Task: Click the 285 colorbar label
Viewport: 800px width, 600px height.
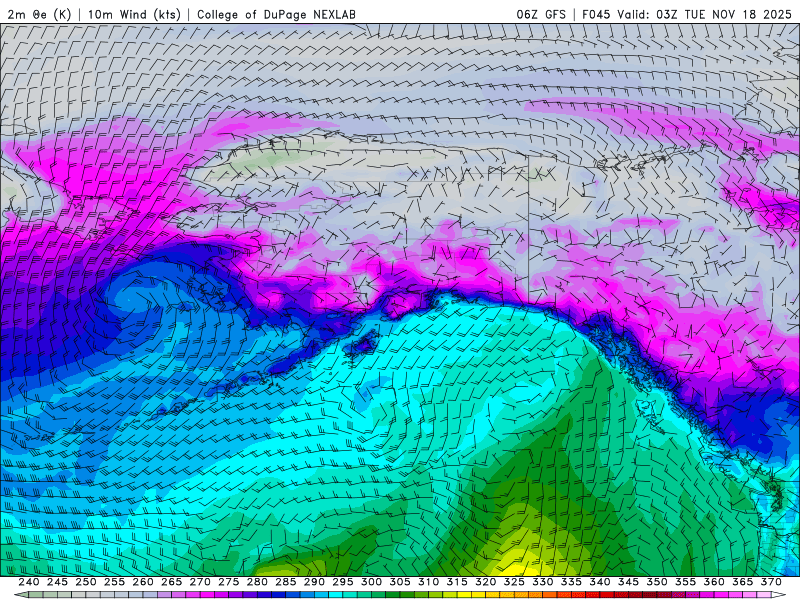Action: [286, 582]
